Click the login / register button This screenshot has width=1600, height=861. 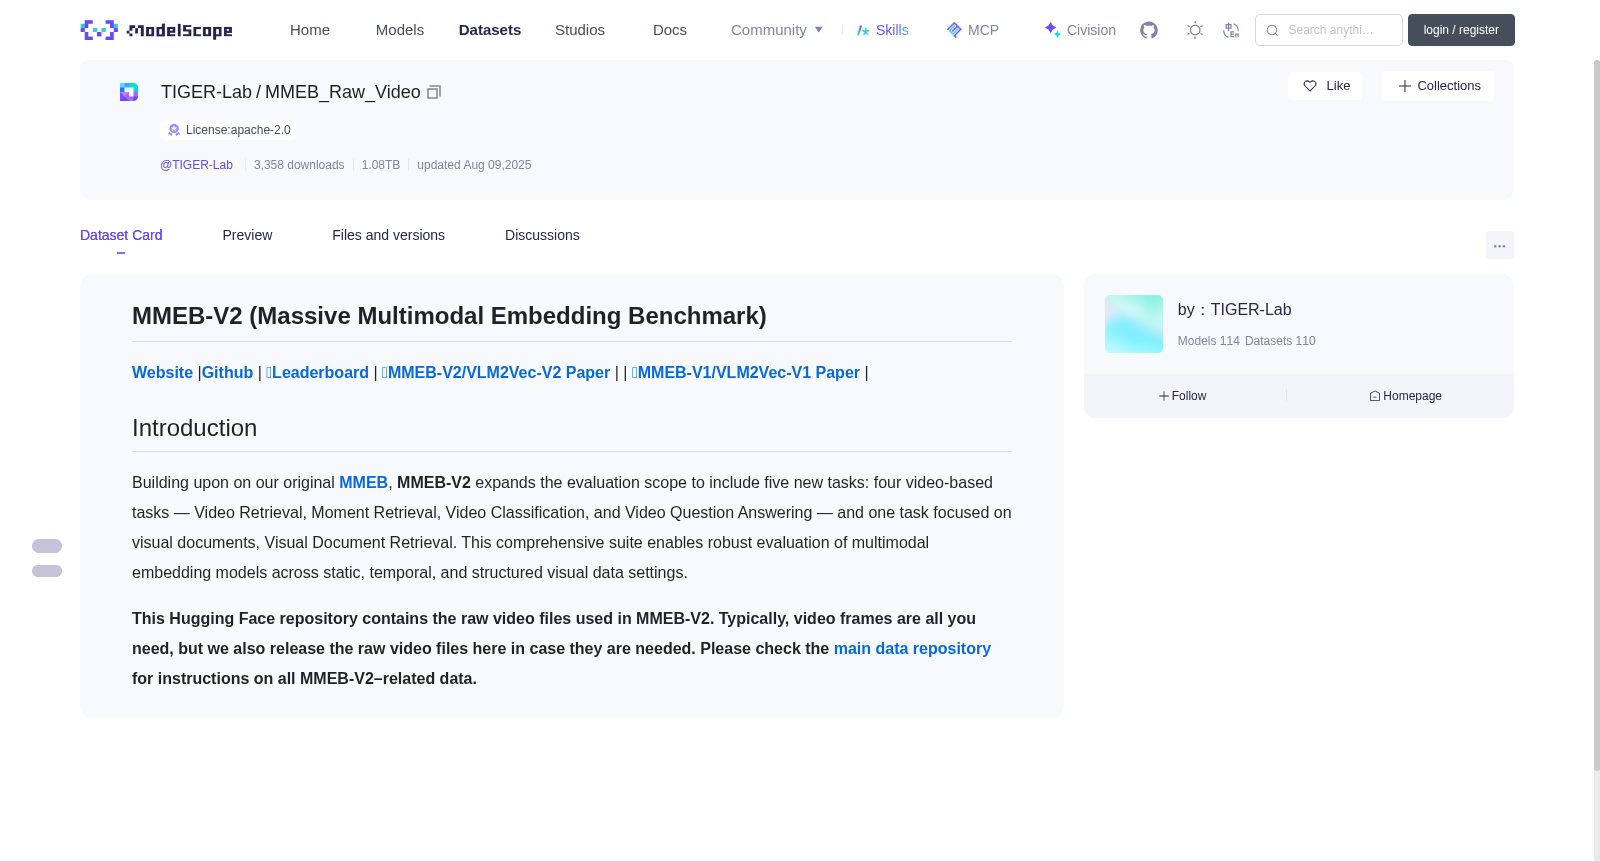pos(1461,30)
